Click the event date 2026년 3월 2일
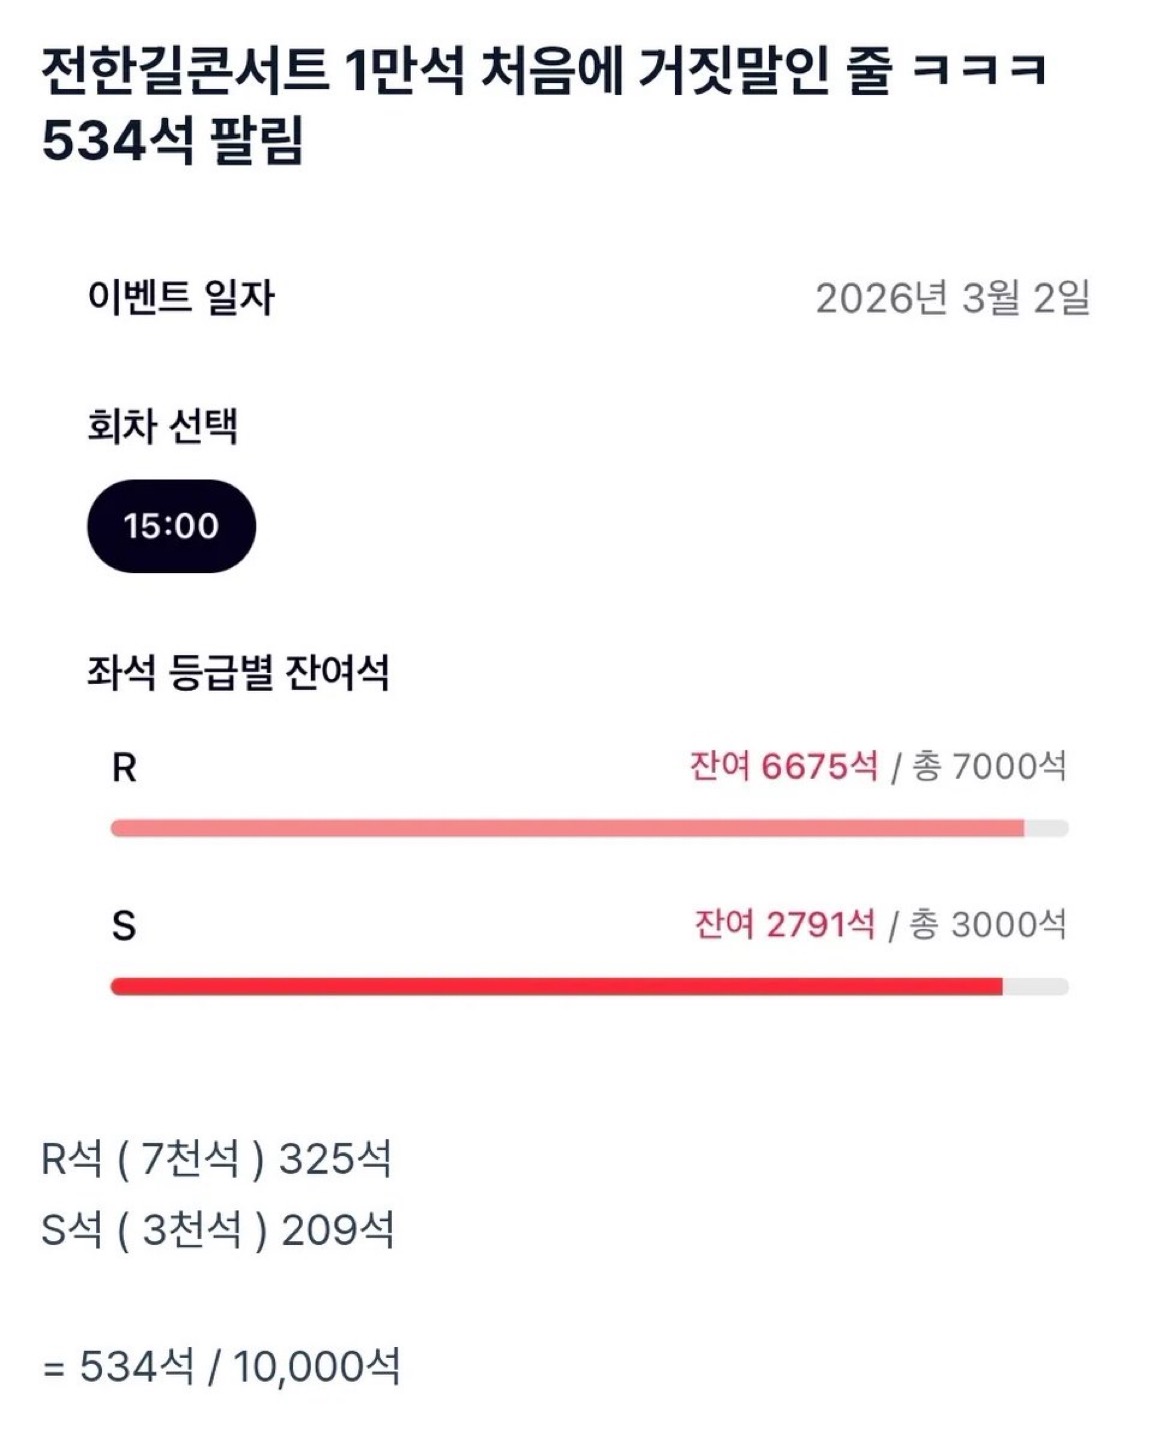 pos(952,298)
